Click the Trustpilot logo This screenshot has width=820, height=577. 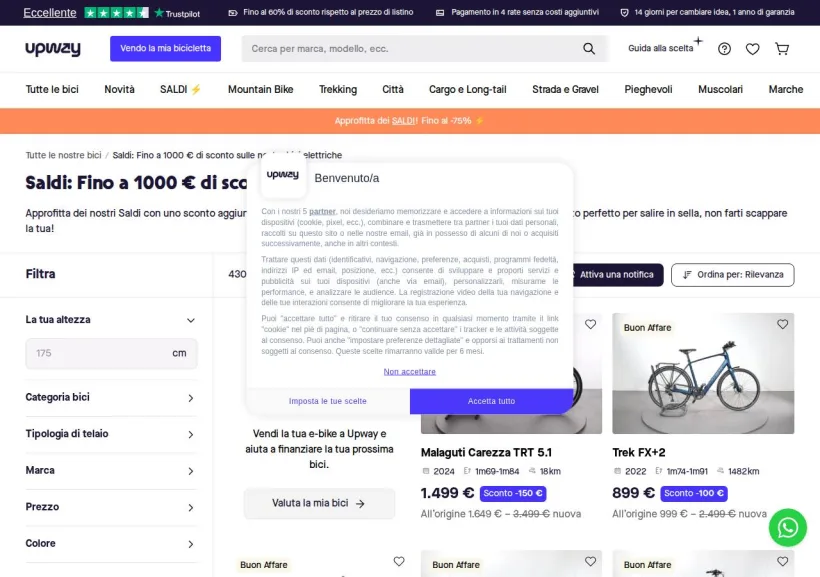177,13
